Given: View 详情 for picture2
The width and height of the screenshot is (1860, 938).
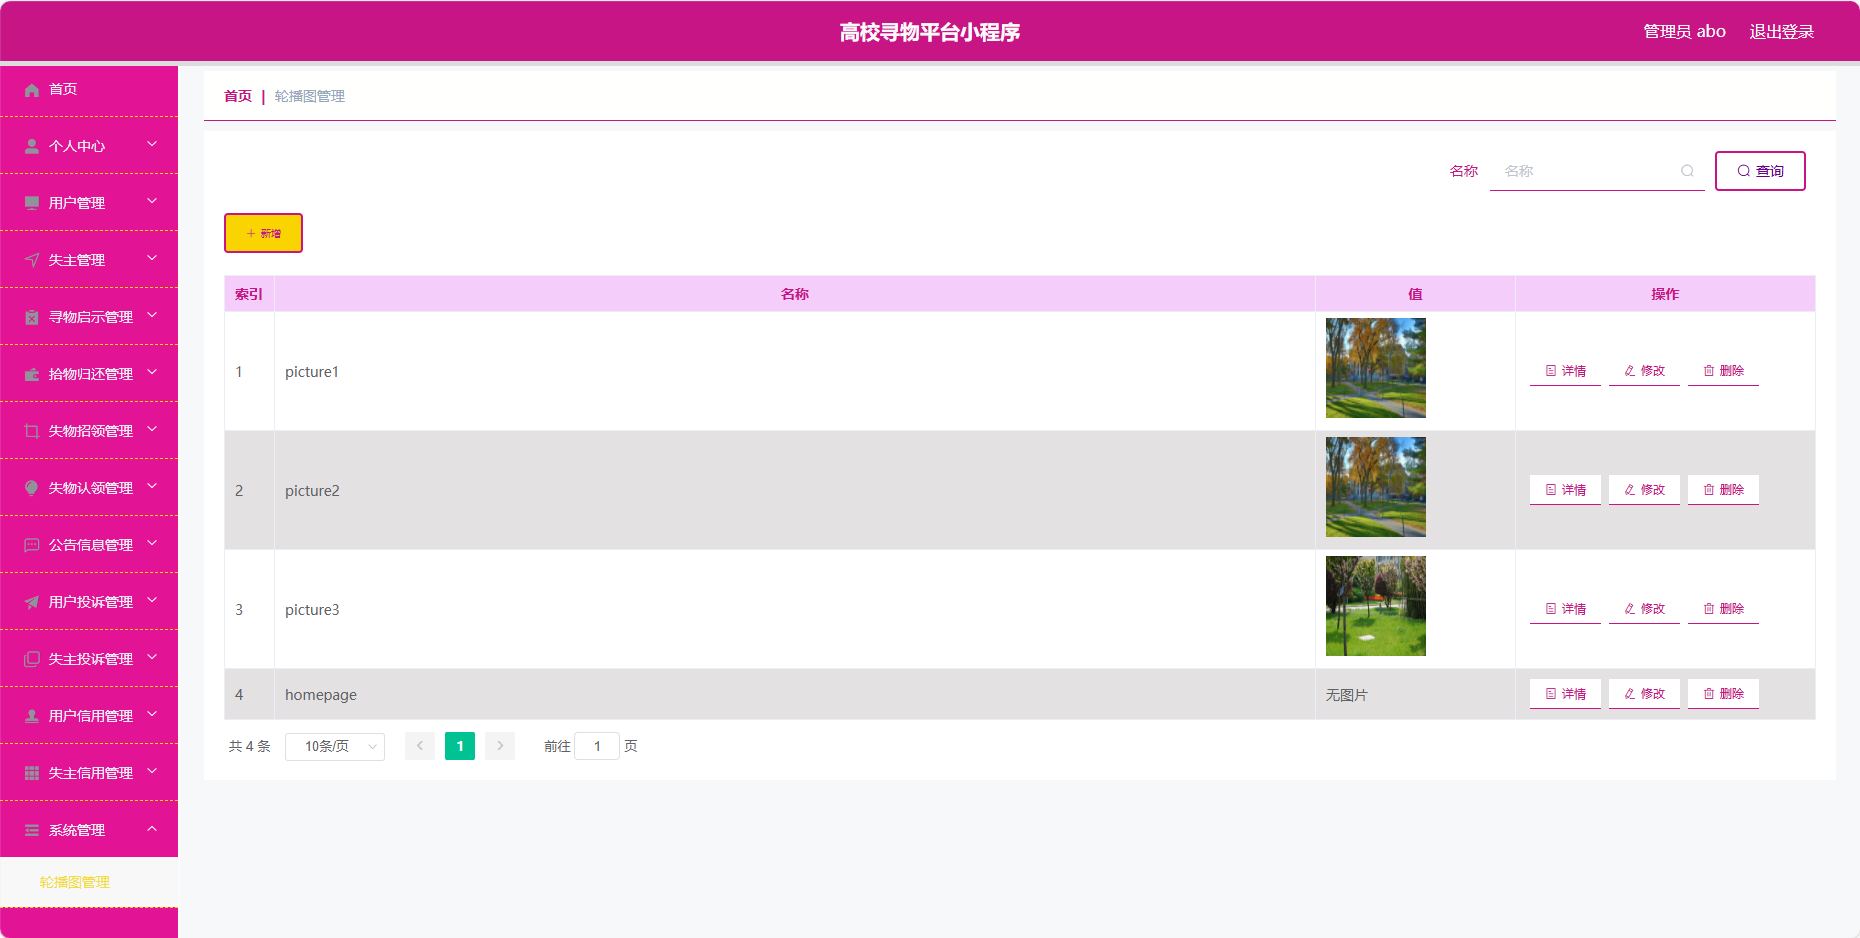Looking at the screenshot, I should (x=1565, y=490).
